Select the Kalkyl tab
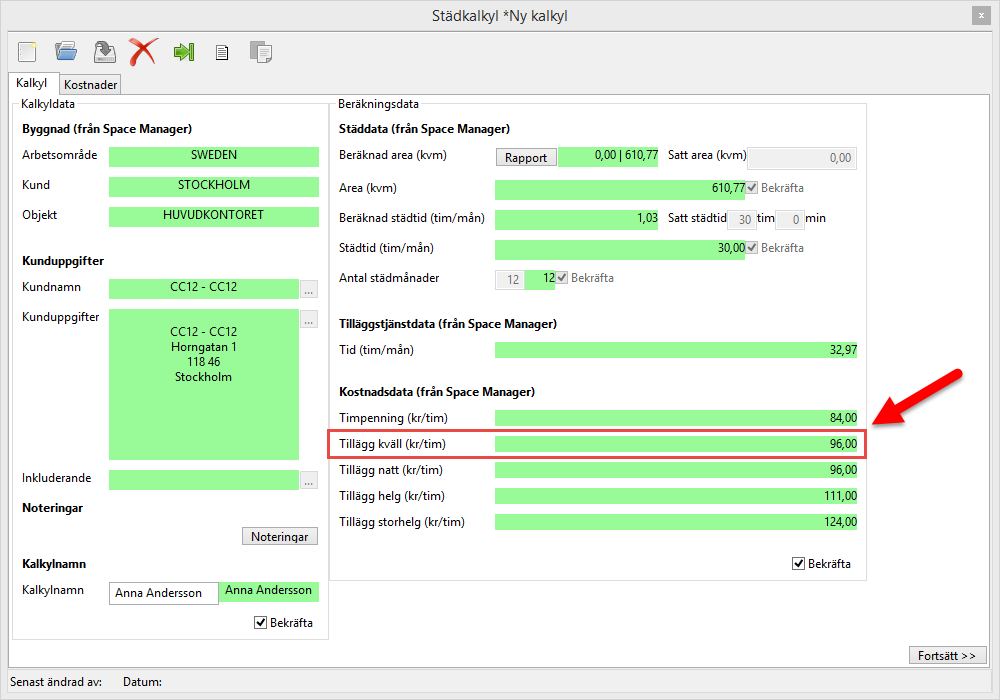 [32, 84]
